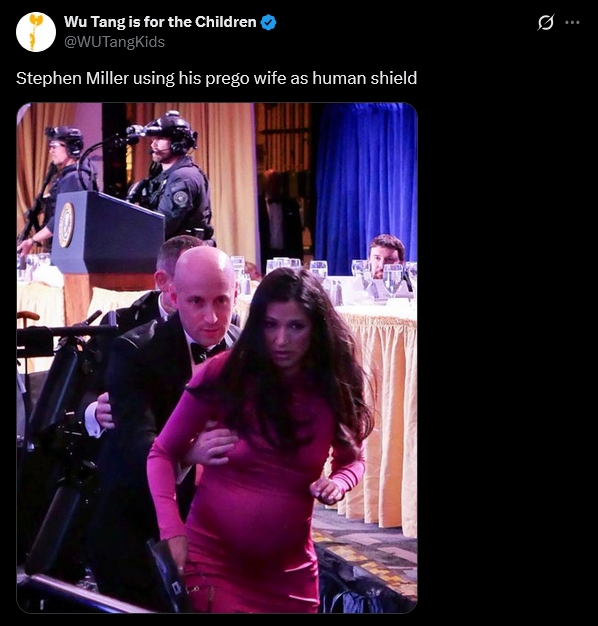
Task: Open the Grok explain-post icon
Action: click(x=545, y=22)
